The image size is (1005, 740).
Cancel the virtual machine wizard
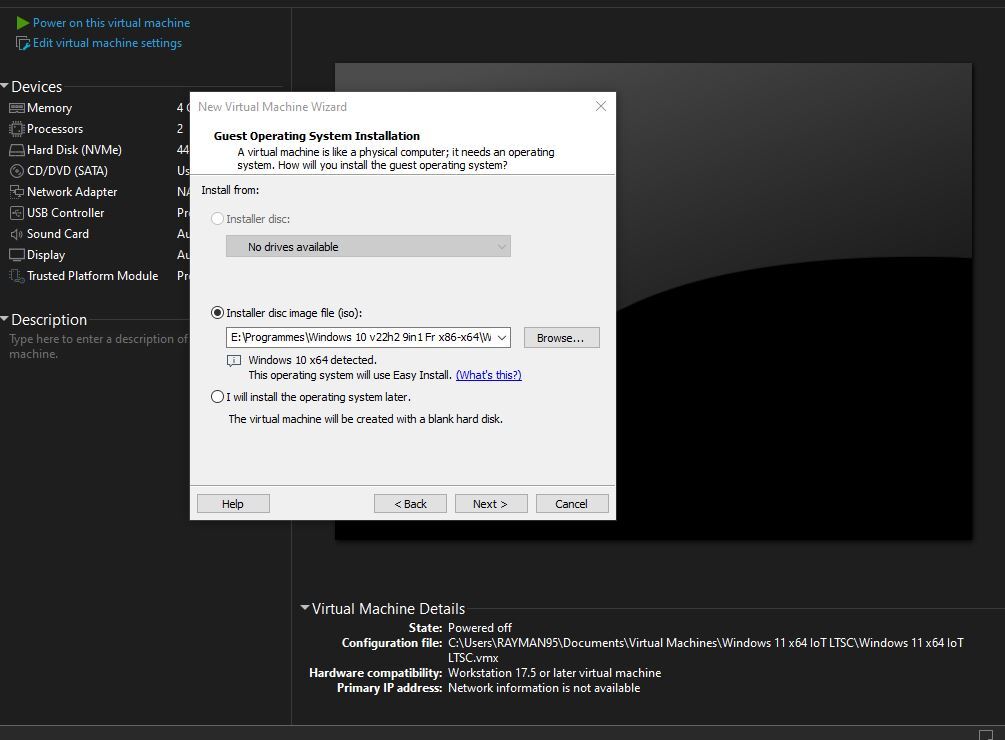coord(572,504)
